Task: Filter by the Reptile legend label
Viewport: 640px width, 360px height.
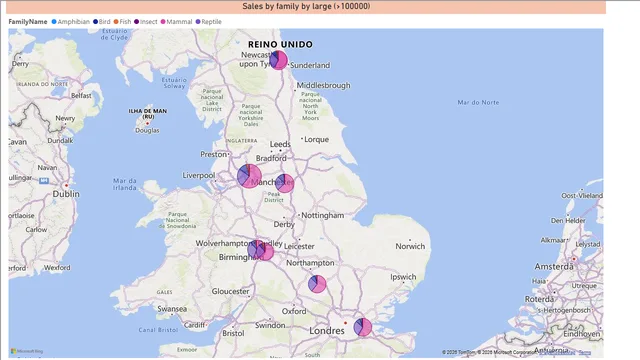Action: tap(211, 22)
